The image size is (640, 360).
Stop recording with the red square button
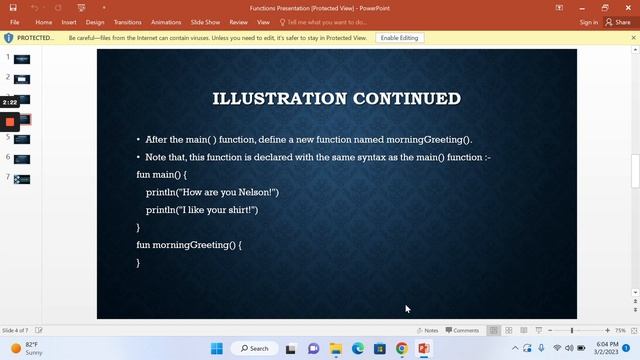point(10,122)
